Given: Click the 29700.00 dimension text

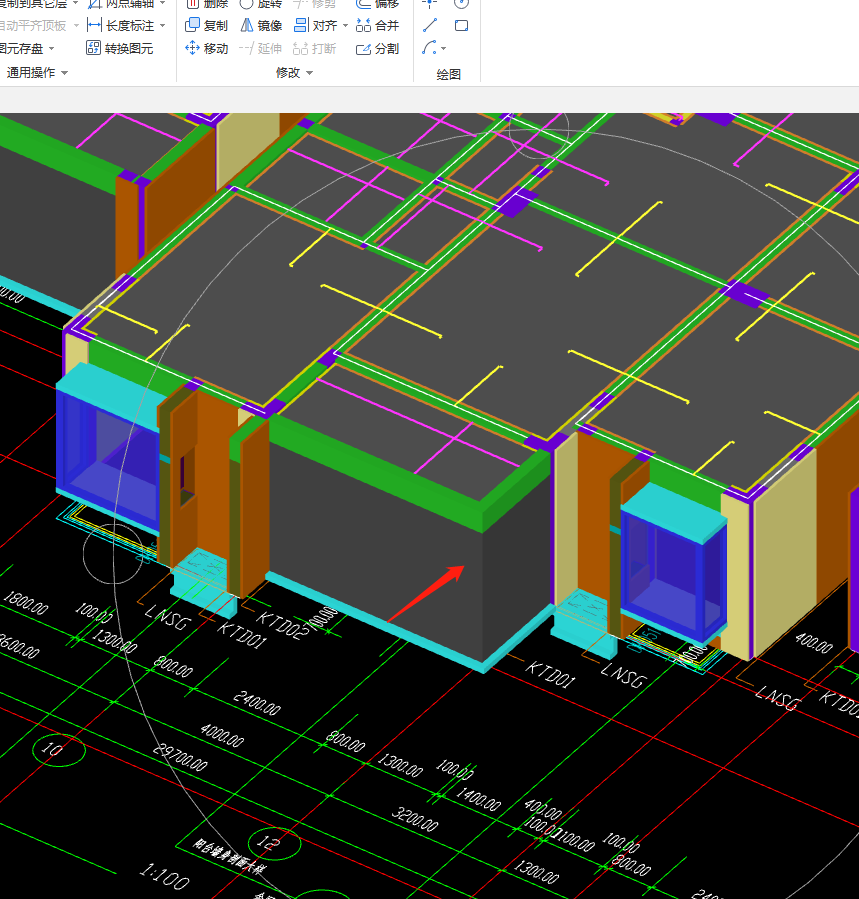Looking at the screenshot, I should point(181,757).
